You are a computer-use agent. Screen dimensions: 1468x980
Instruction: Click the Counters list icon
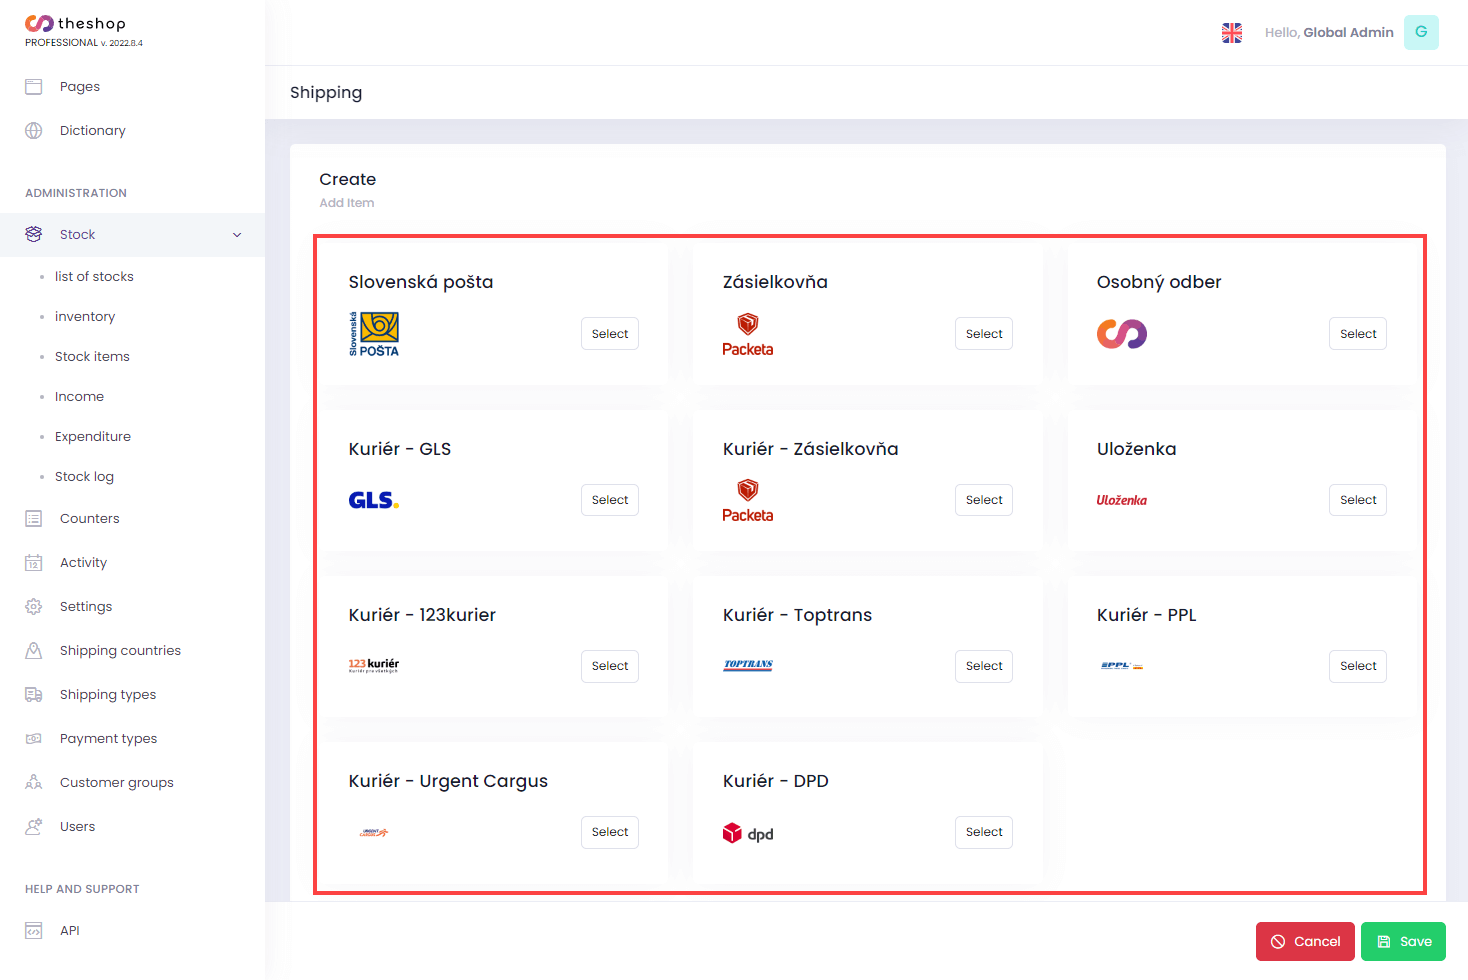[x=34, y=519]
